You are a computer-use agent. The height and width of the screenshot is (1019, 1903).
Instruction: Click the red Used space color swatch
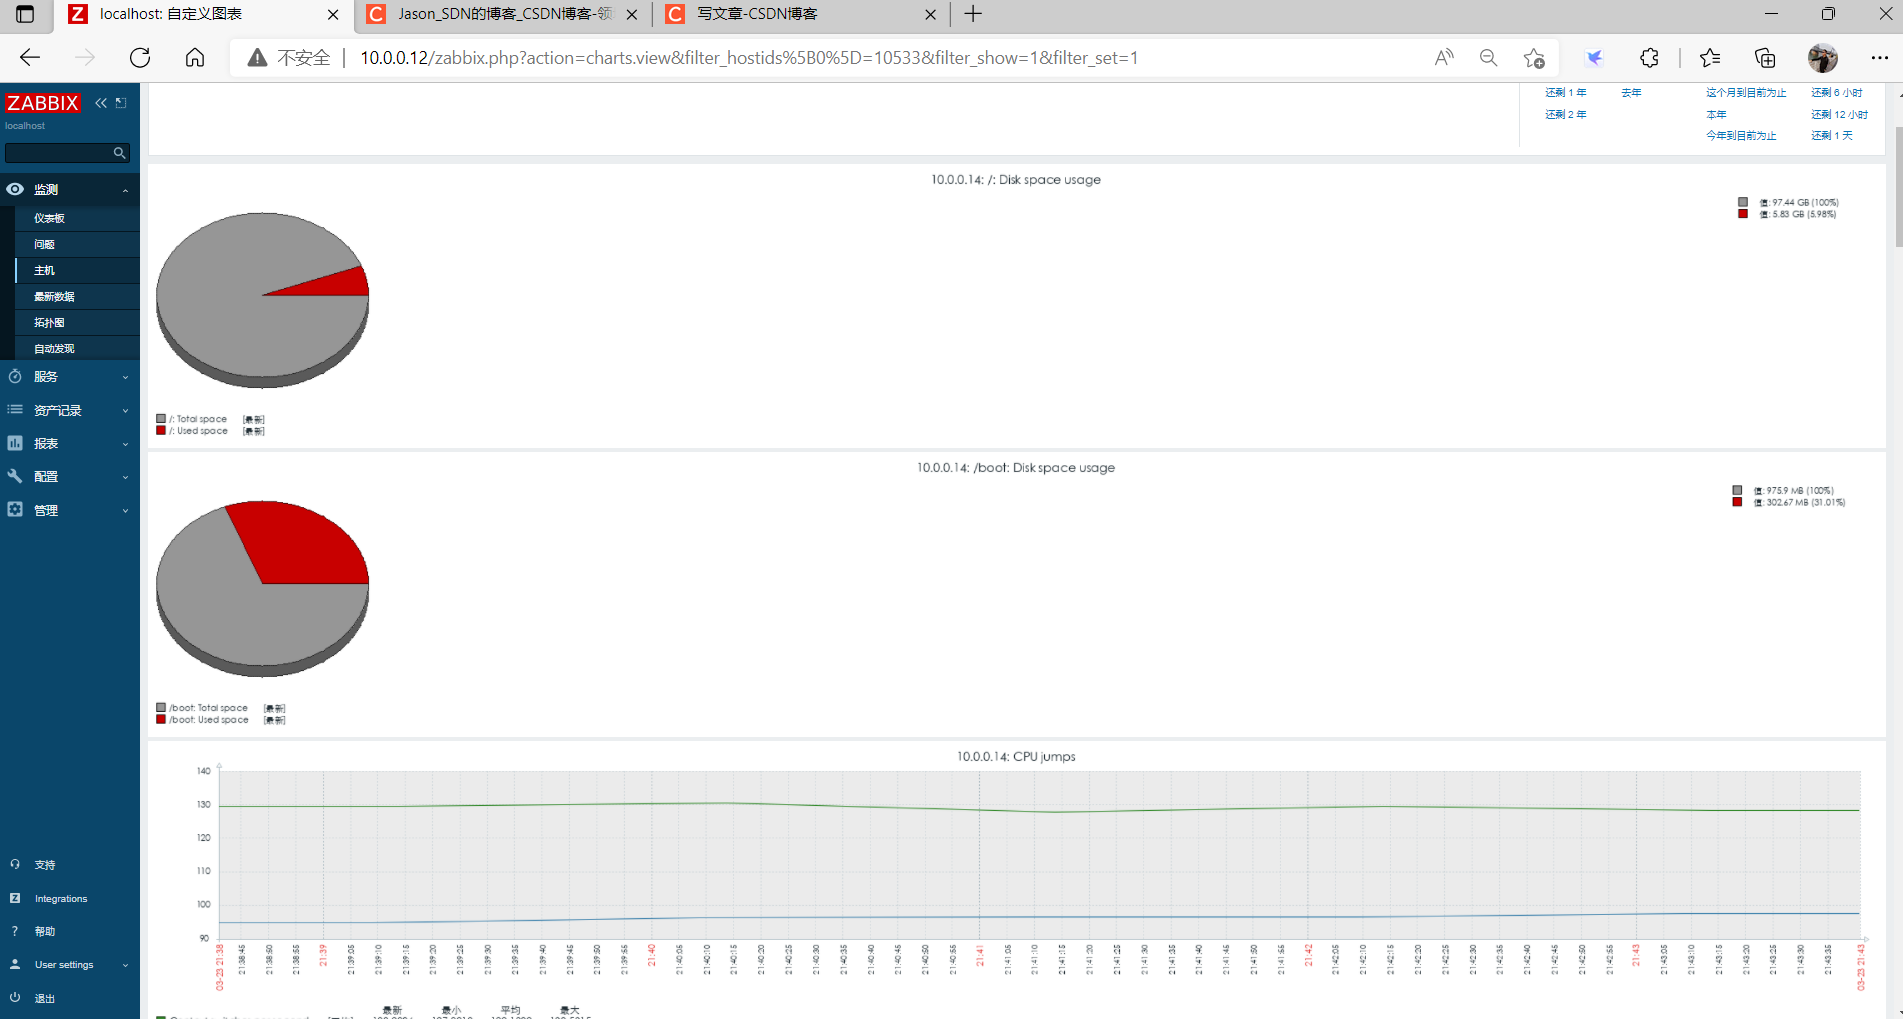(x=159, y=430)
